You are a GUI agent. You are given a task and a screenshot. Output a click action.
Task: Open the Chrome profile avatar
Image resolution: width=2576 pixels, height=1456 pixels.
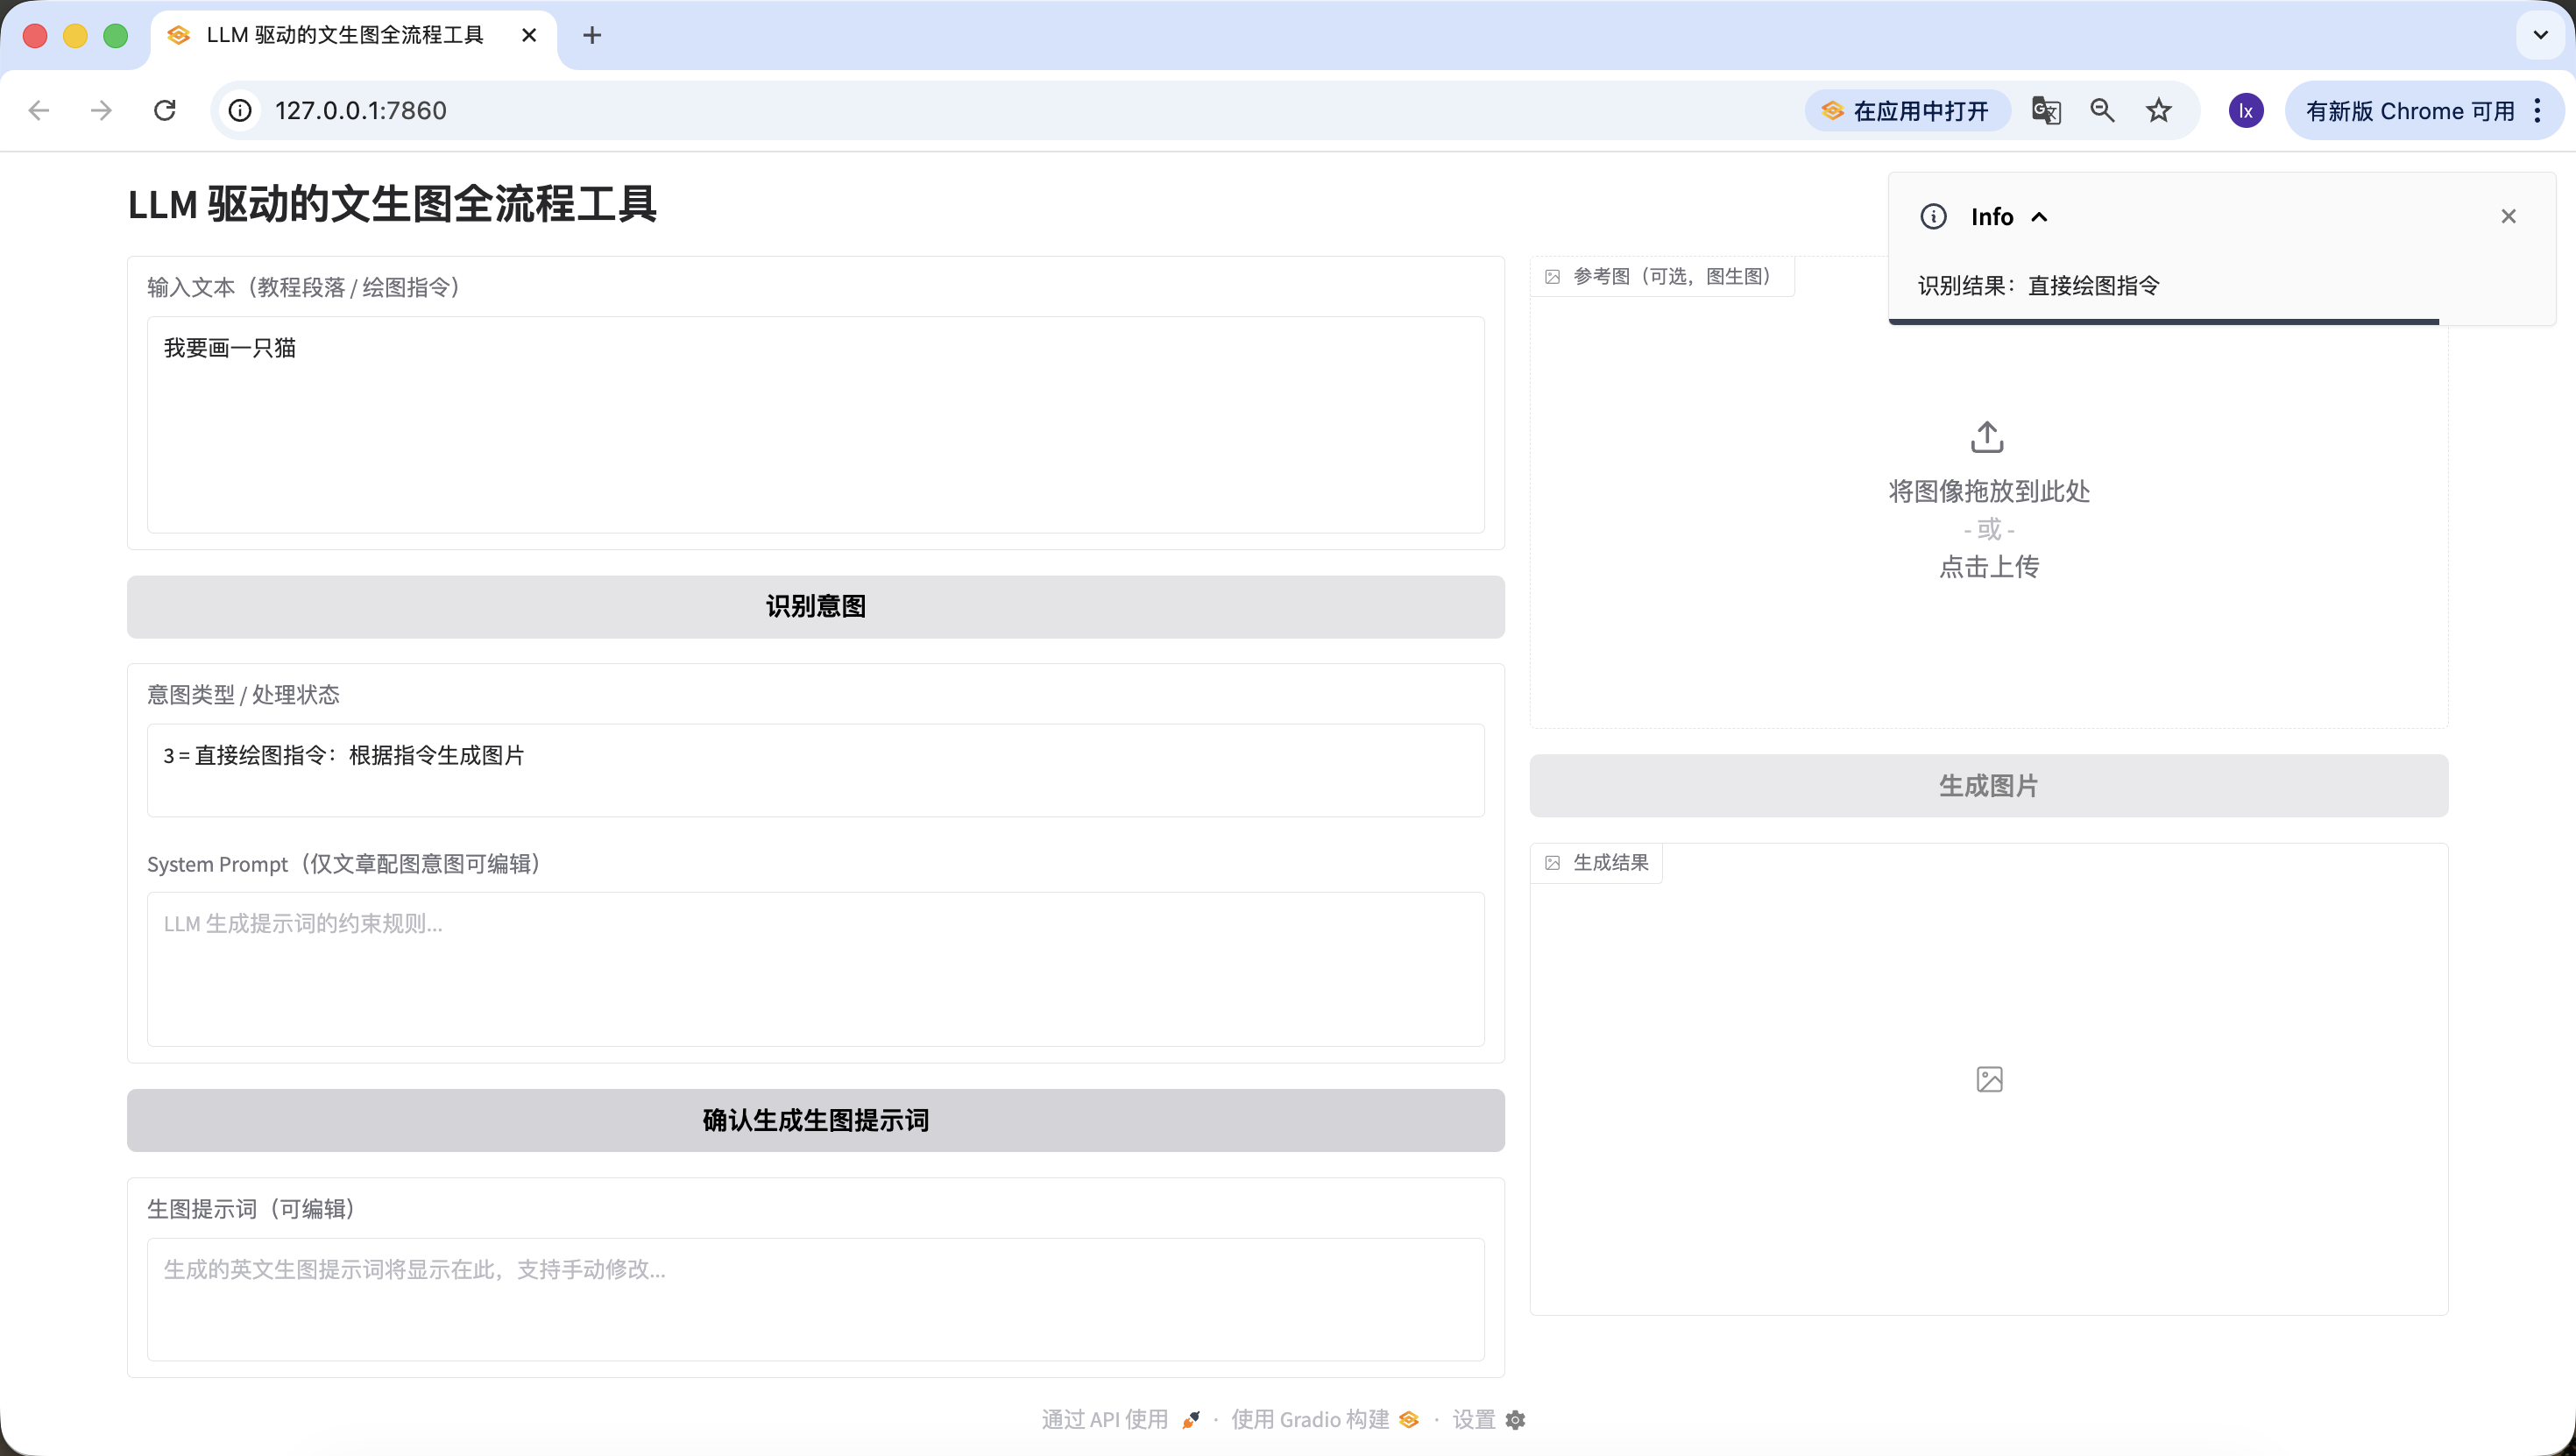[x=2246, y=110]
